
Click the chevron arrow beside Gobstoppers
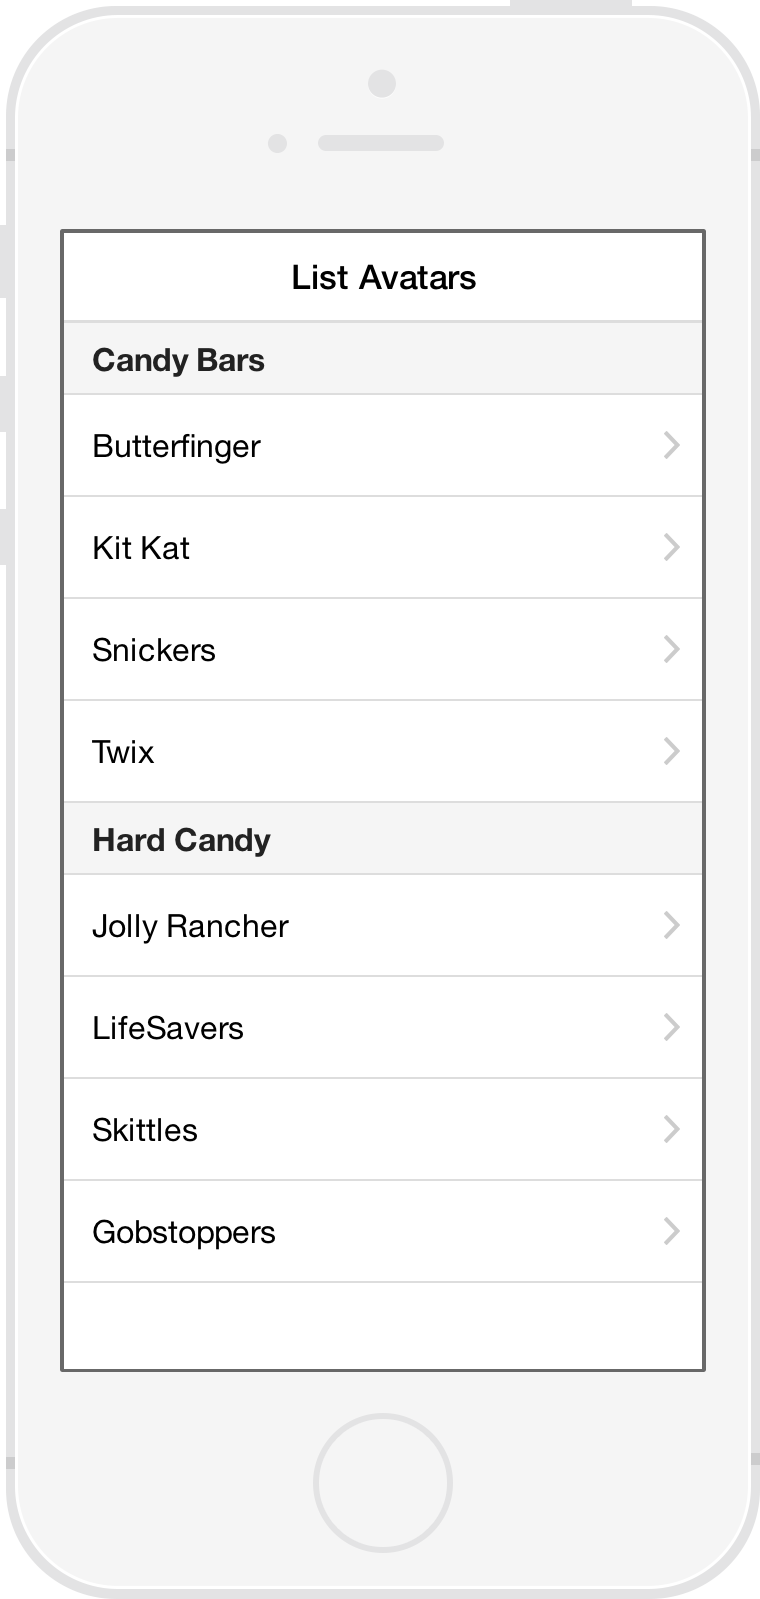672,1231
